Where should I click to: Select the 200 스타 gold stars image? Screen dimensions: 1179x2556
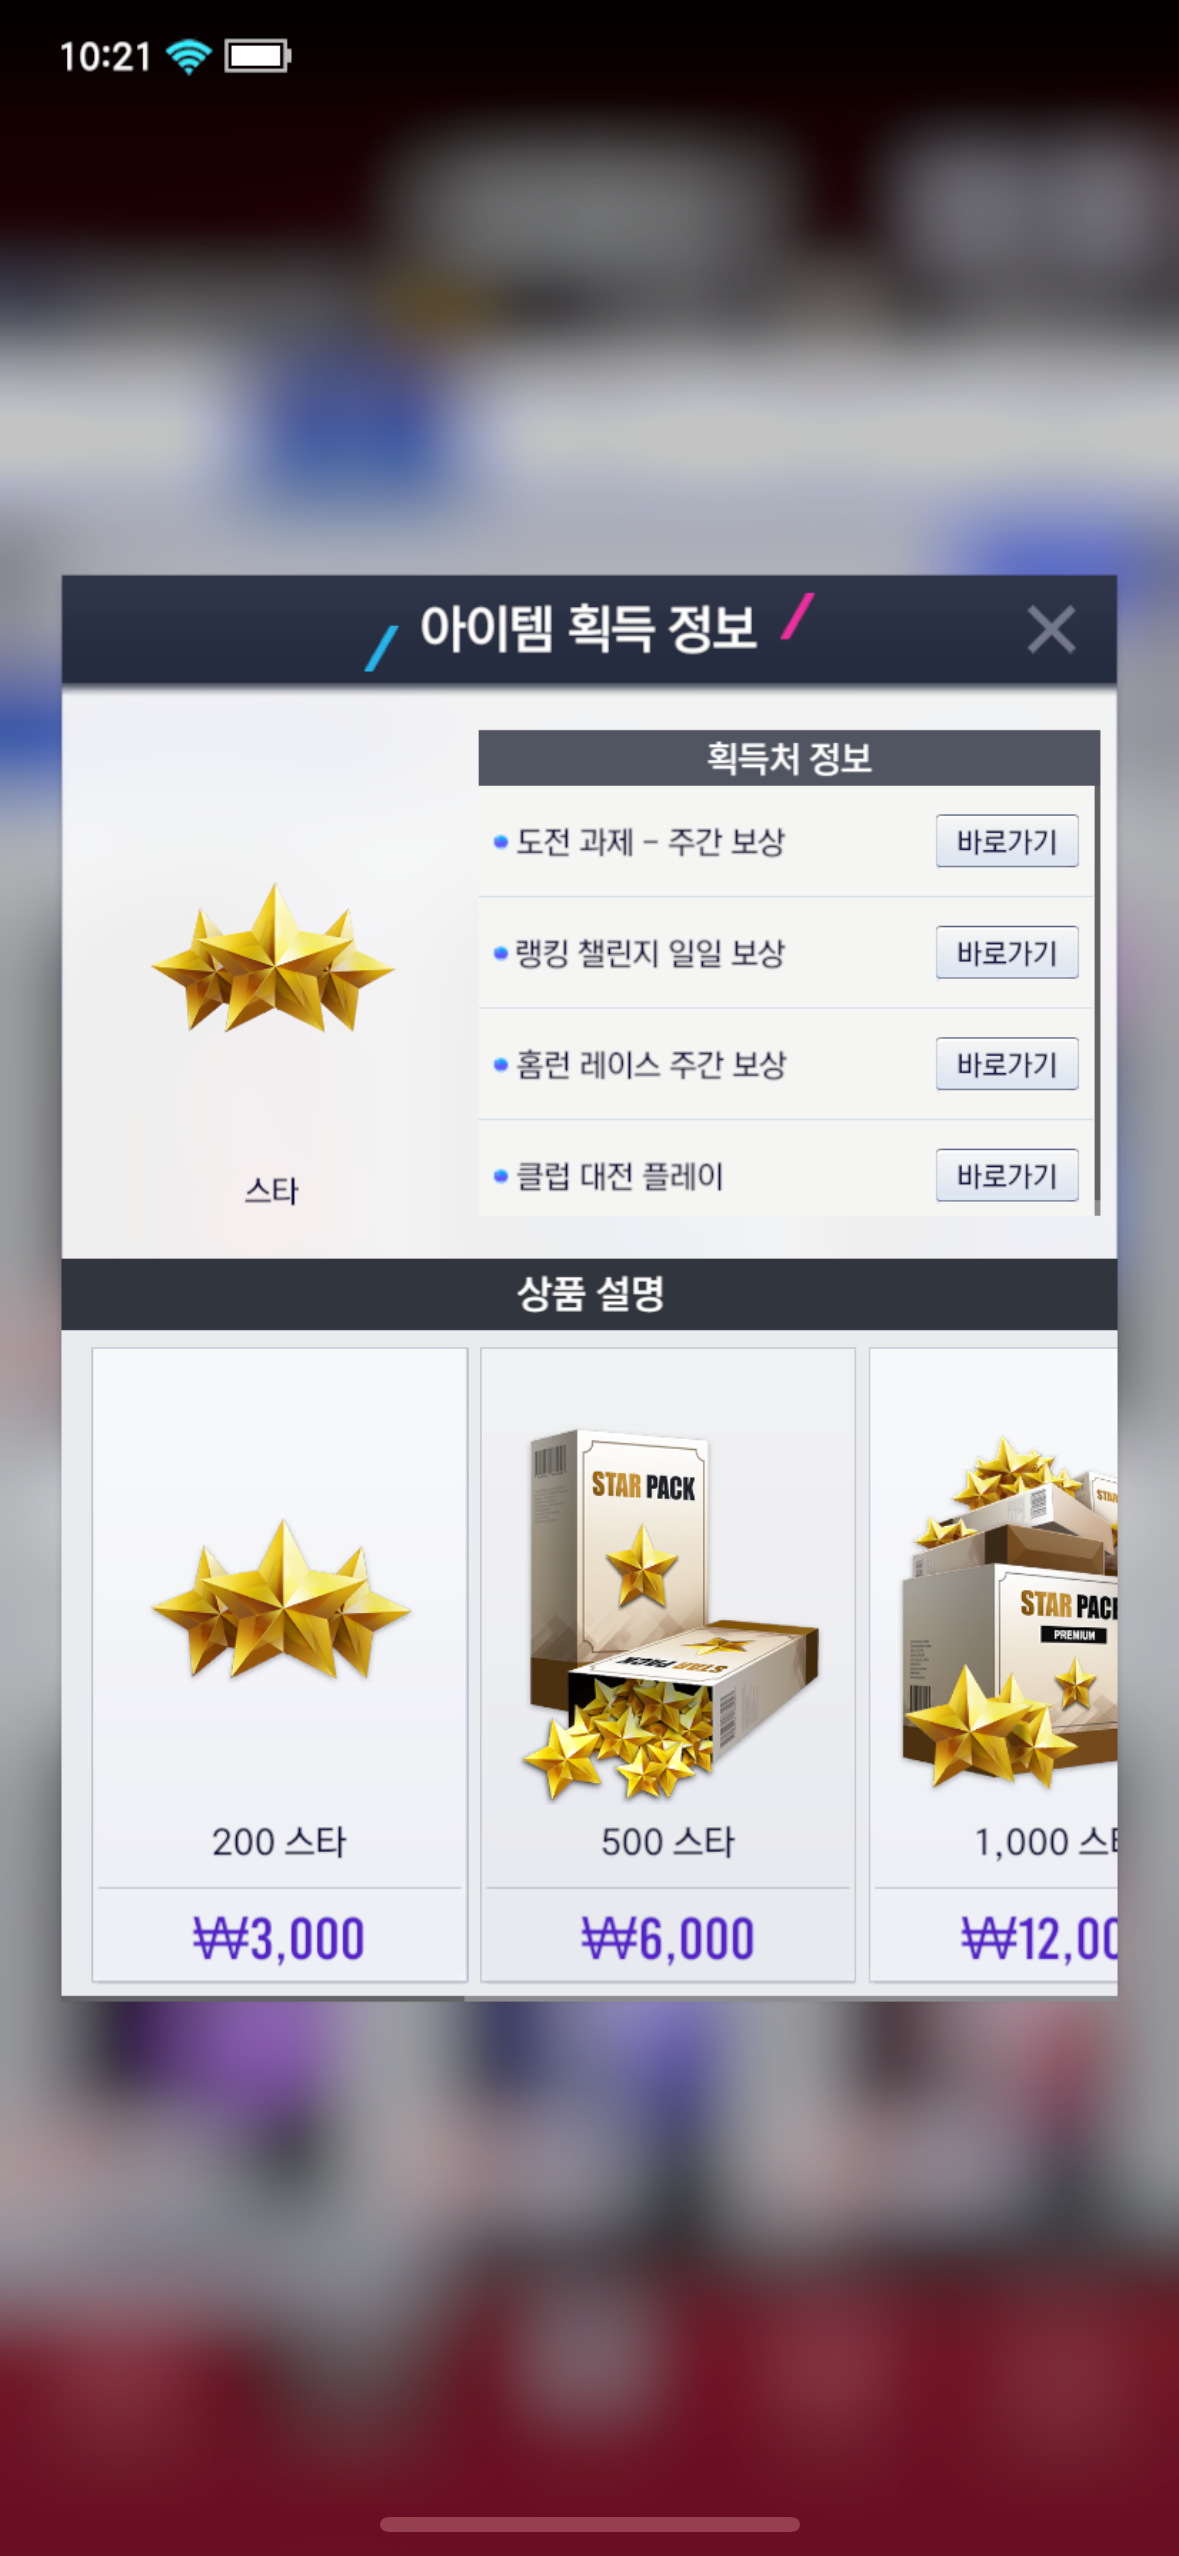tap(281, 1599)
